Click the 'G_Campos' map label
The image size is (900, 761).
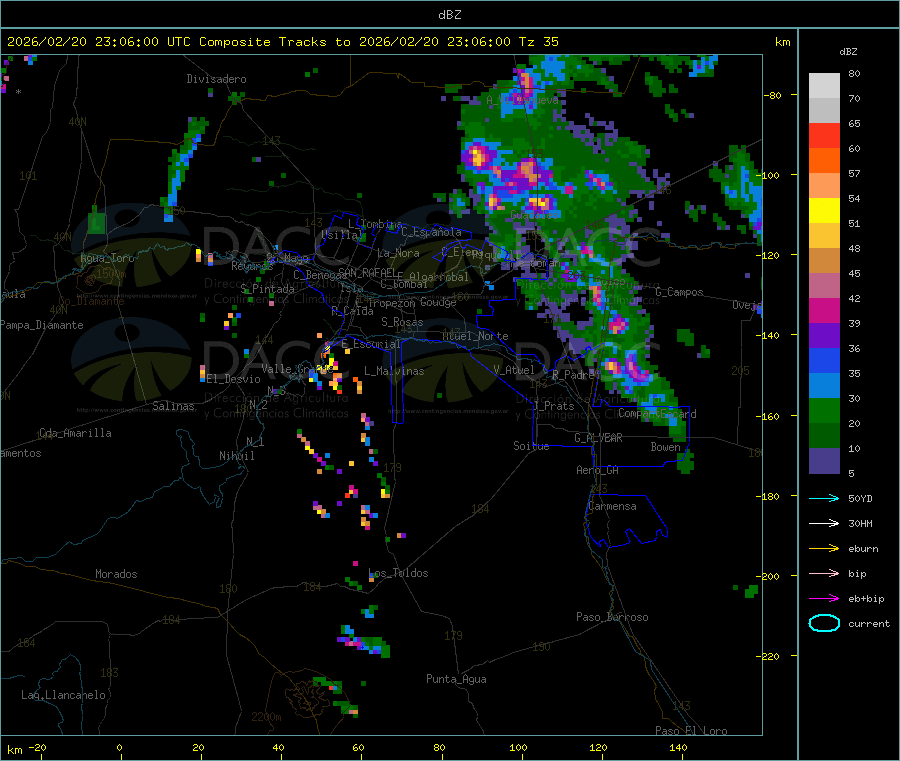click(x=679, y=292)
